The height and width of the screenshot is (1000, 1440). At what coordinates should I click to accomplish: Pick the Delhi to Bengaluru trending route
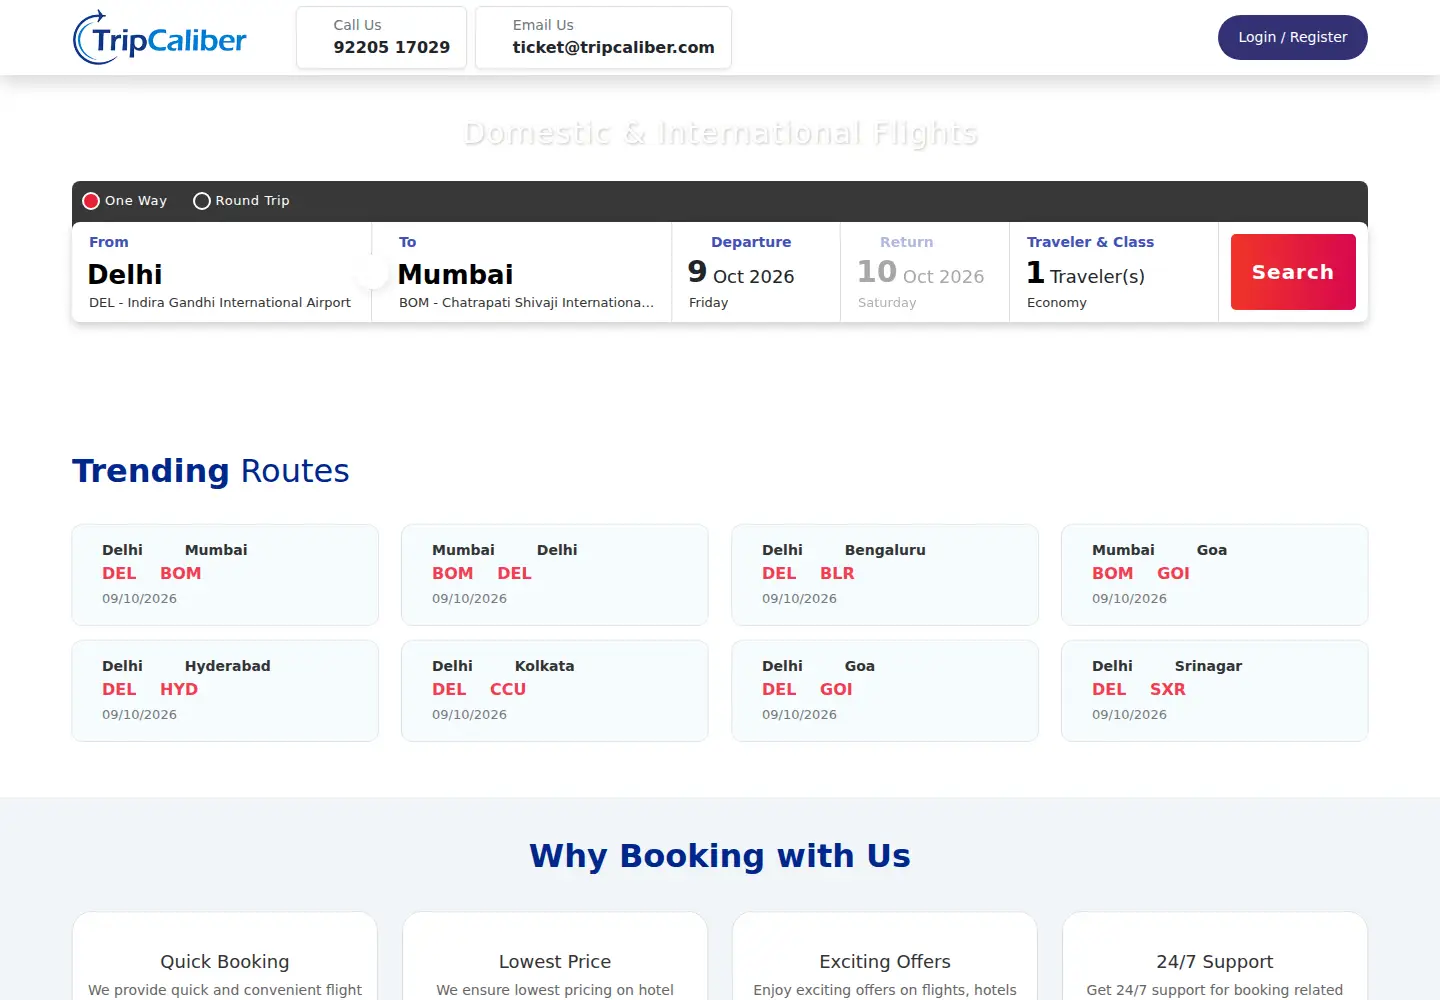(x=885, y=575)
